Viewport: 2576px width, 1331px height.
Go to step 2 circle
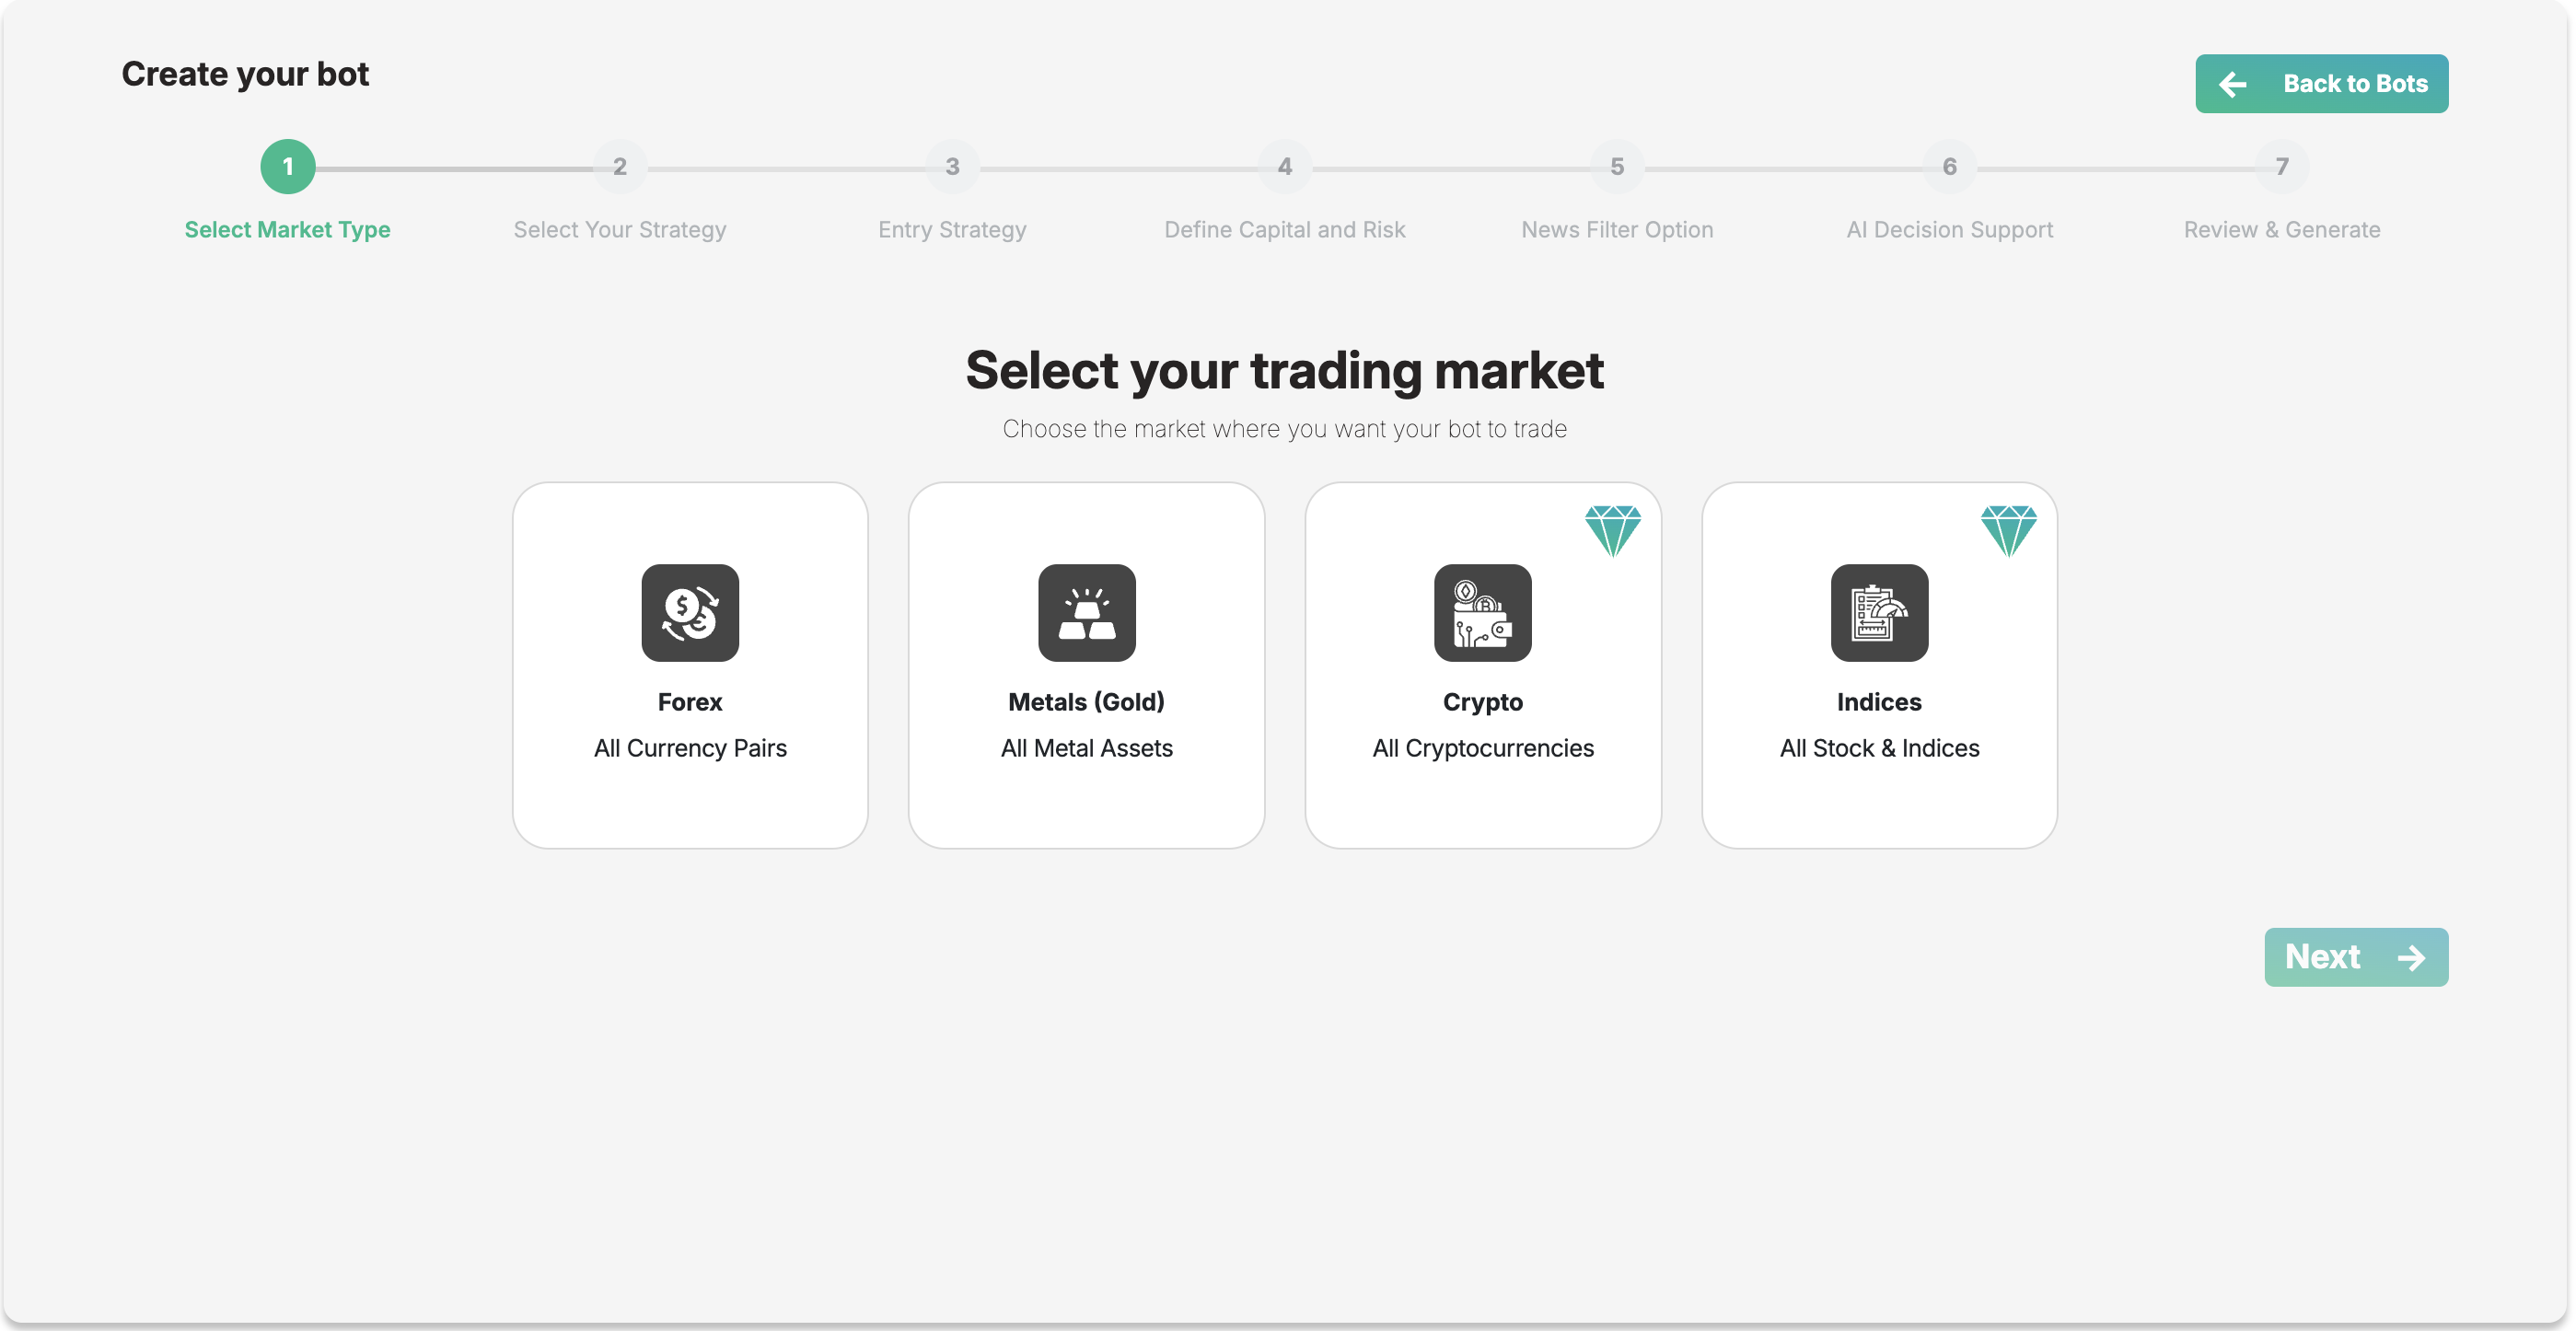tap(620, 167)
